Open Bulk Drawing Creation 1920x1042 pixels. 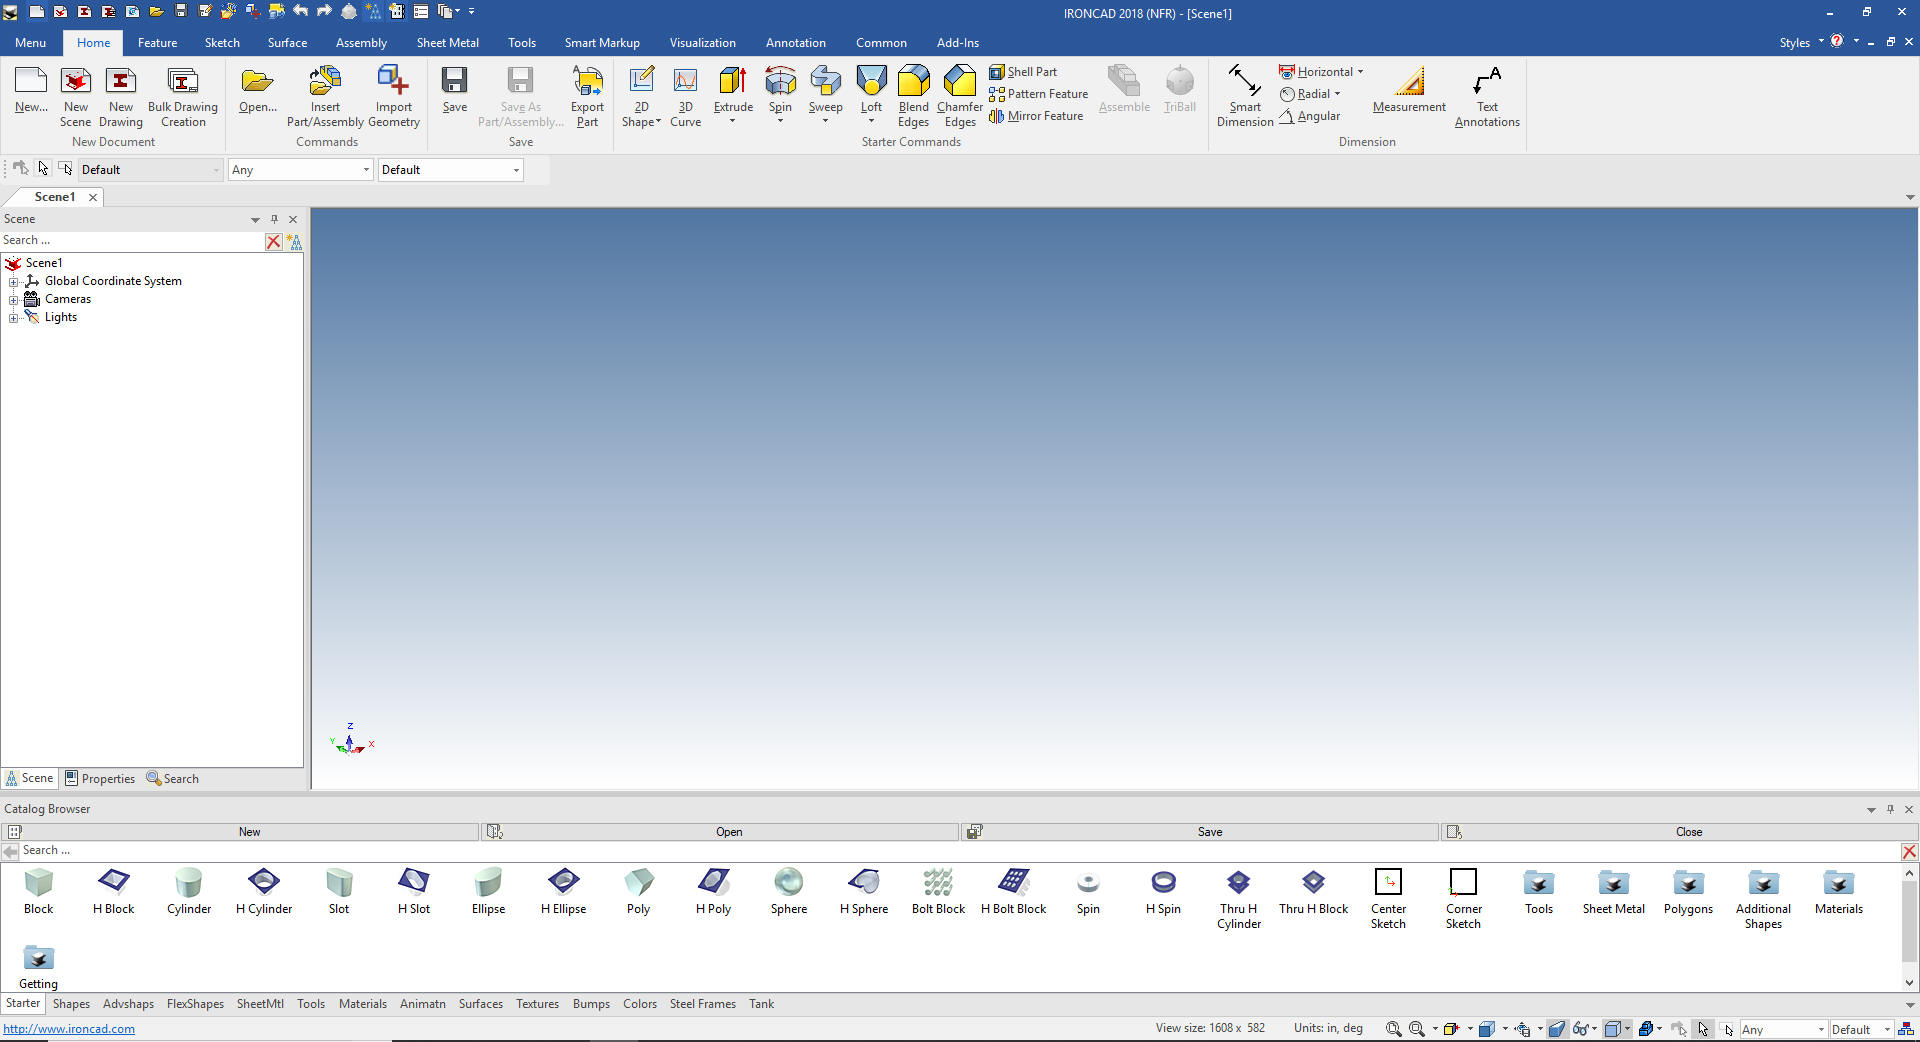[x=183, y=97]
